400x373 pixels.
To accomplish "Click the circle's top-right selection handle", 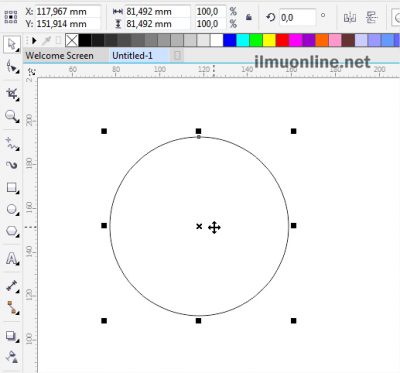I will (x=293, y=131).
